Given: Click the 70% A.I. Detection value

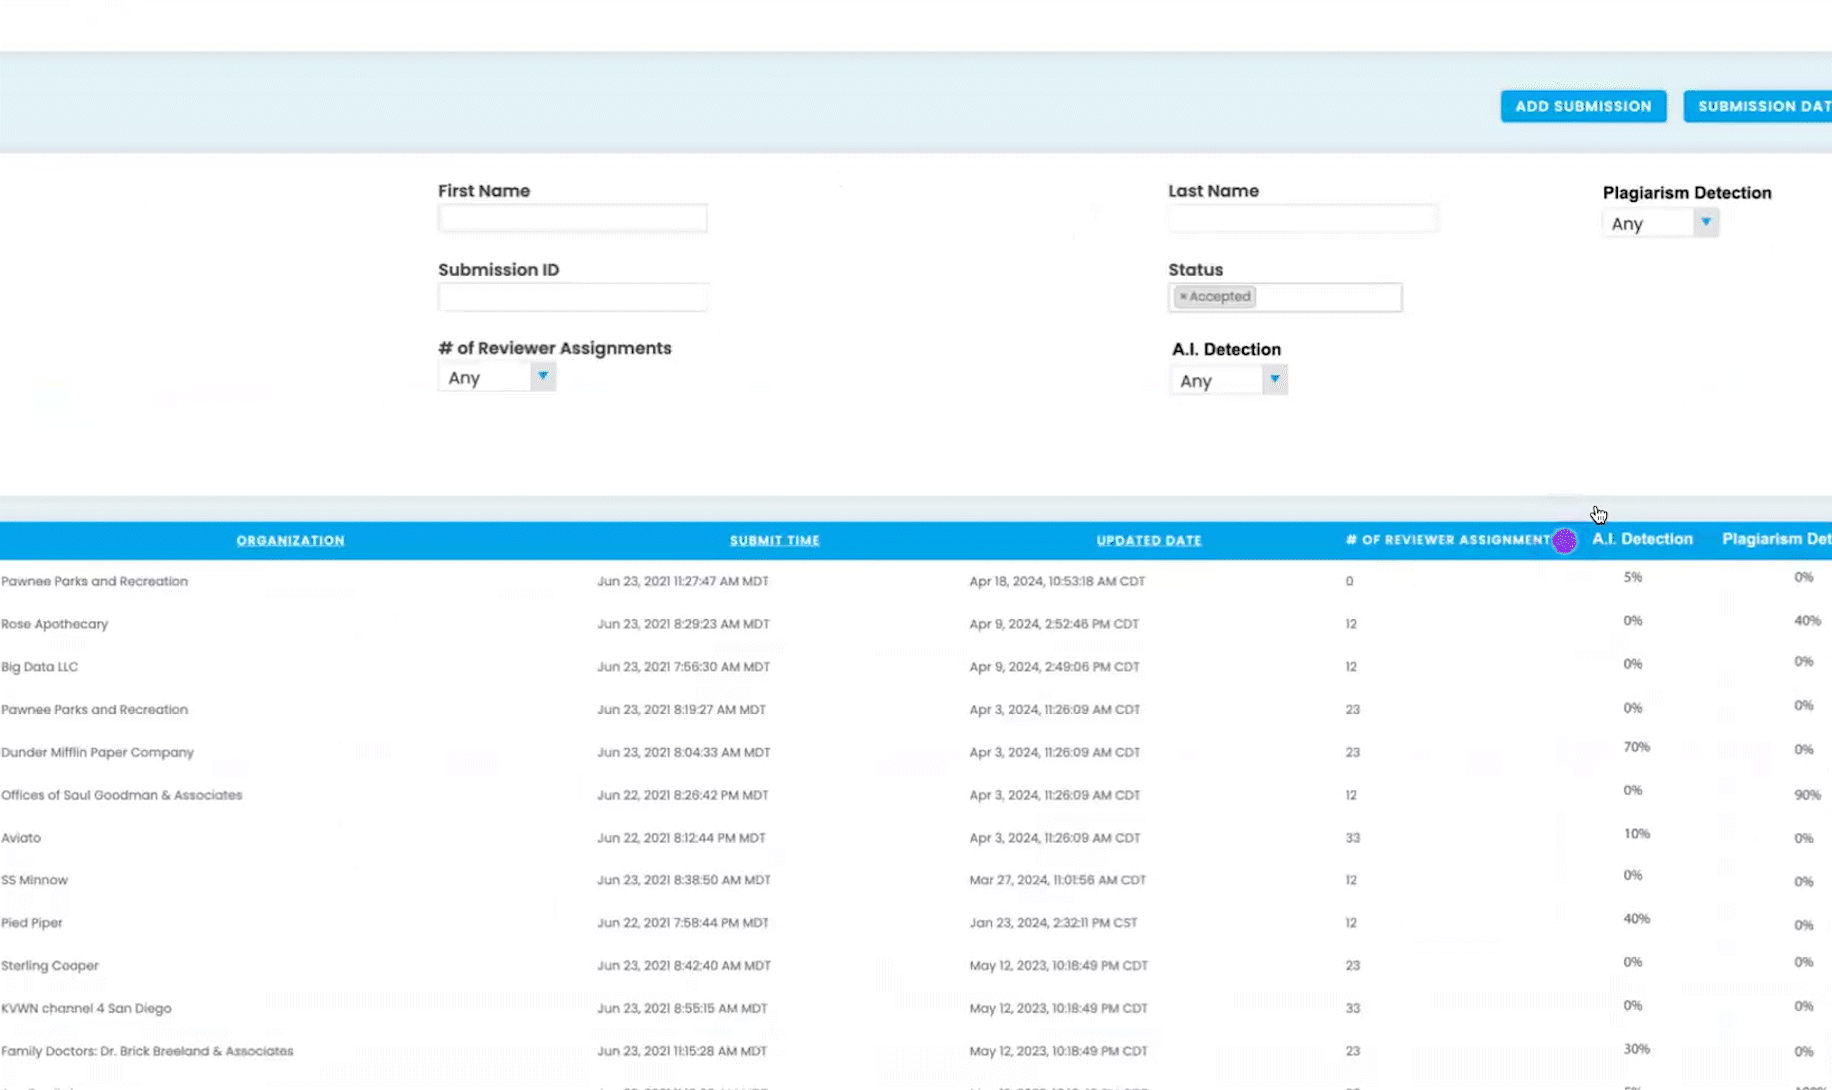Looking at the screenshot, I should tap(1636, 747).
